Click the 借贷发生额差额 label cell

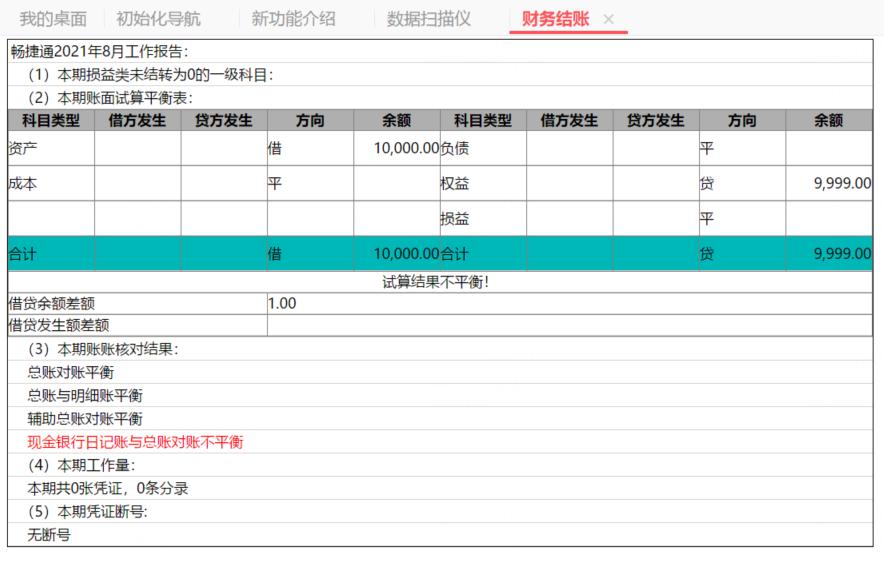point(138,325)
